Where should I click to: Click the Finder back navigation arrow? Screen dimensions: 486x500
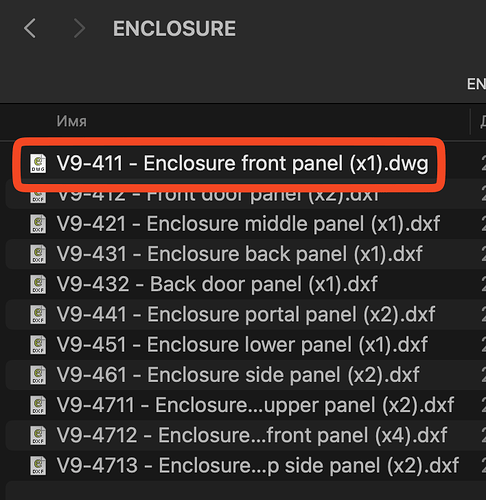click(x=30, y=28)
